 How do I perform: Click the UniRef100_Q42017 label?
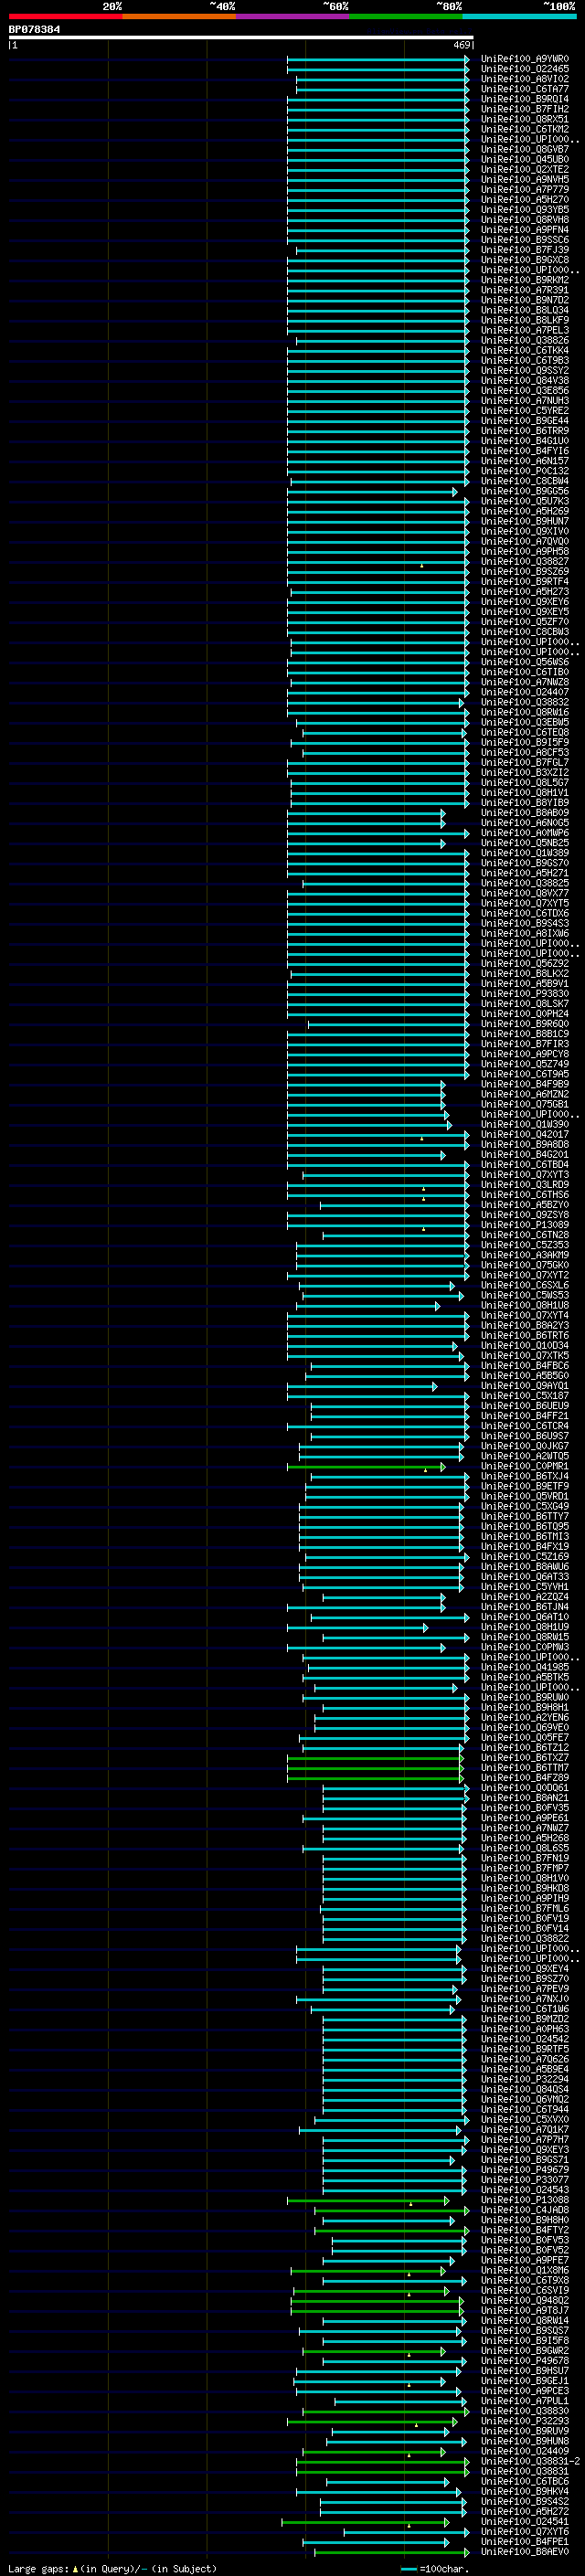(x=525, y=1135)
